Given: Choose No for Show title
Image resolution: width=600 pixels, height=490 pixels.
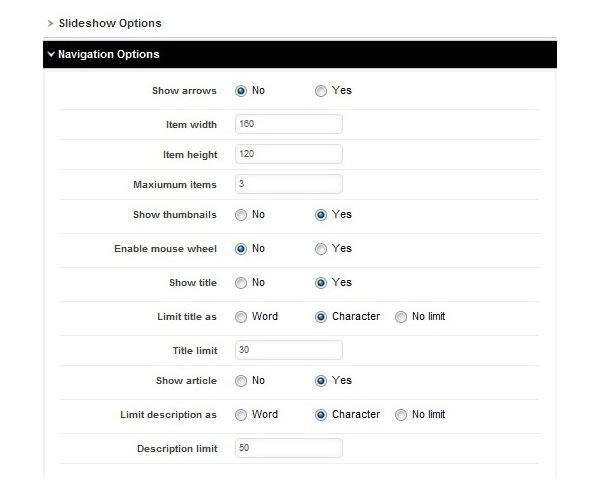Looking at the screenshot, I should [x=241, y=283].
